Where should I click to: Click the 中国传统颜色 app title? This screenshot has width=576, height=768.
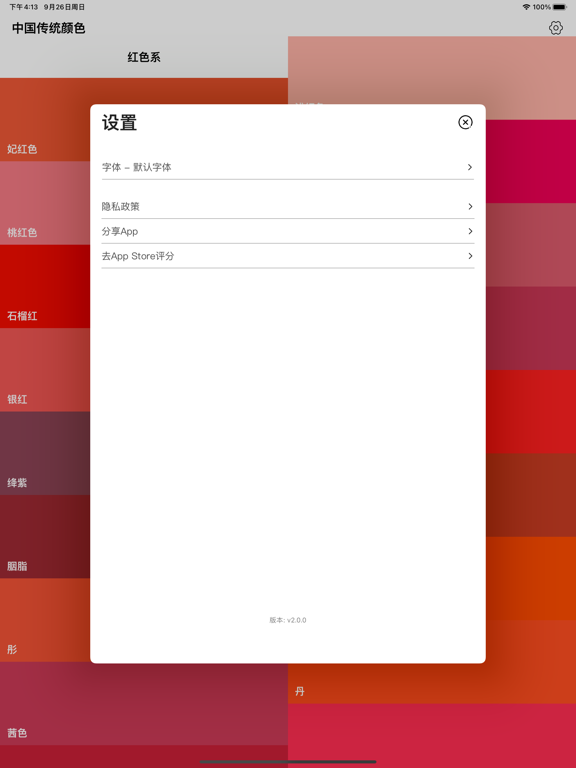click(x=48, y=28)
